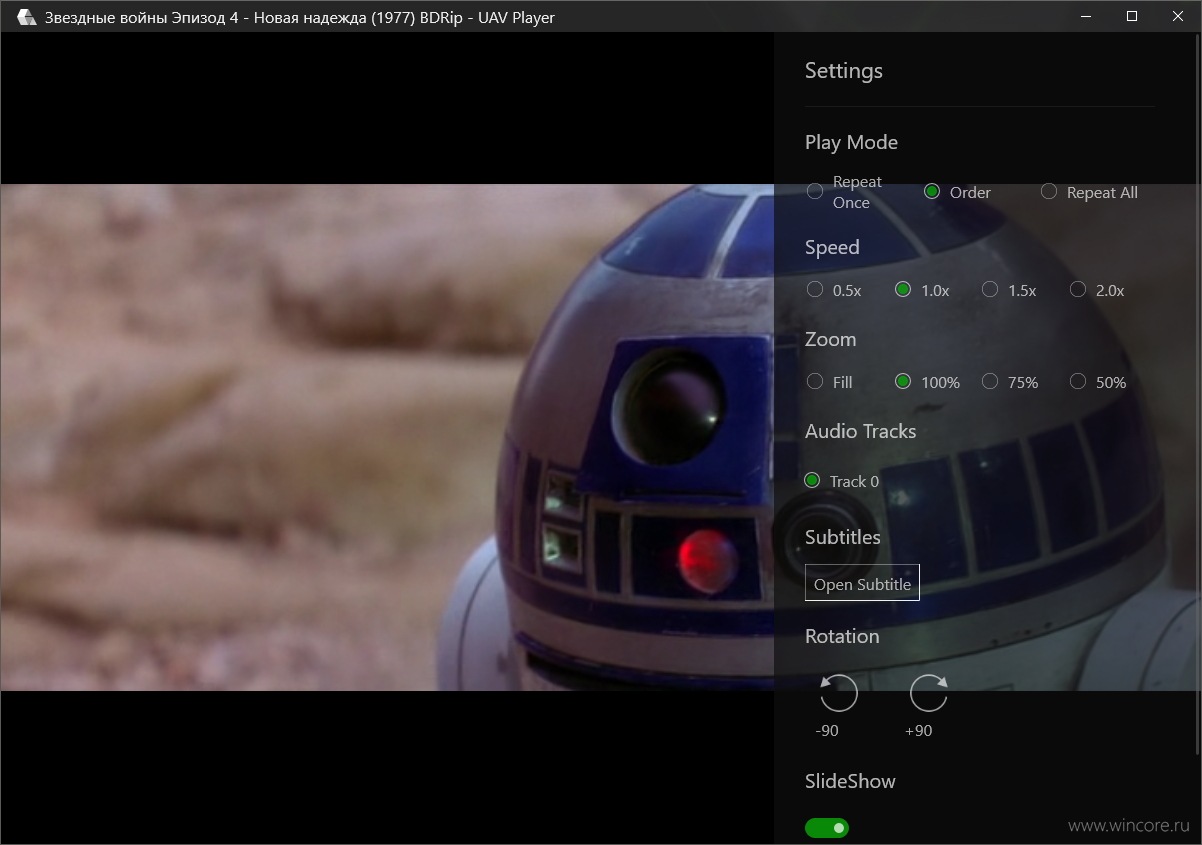Click the SlideShow section label
1202x845 pixels.
click(850, 782)
